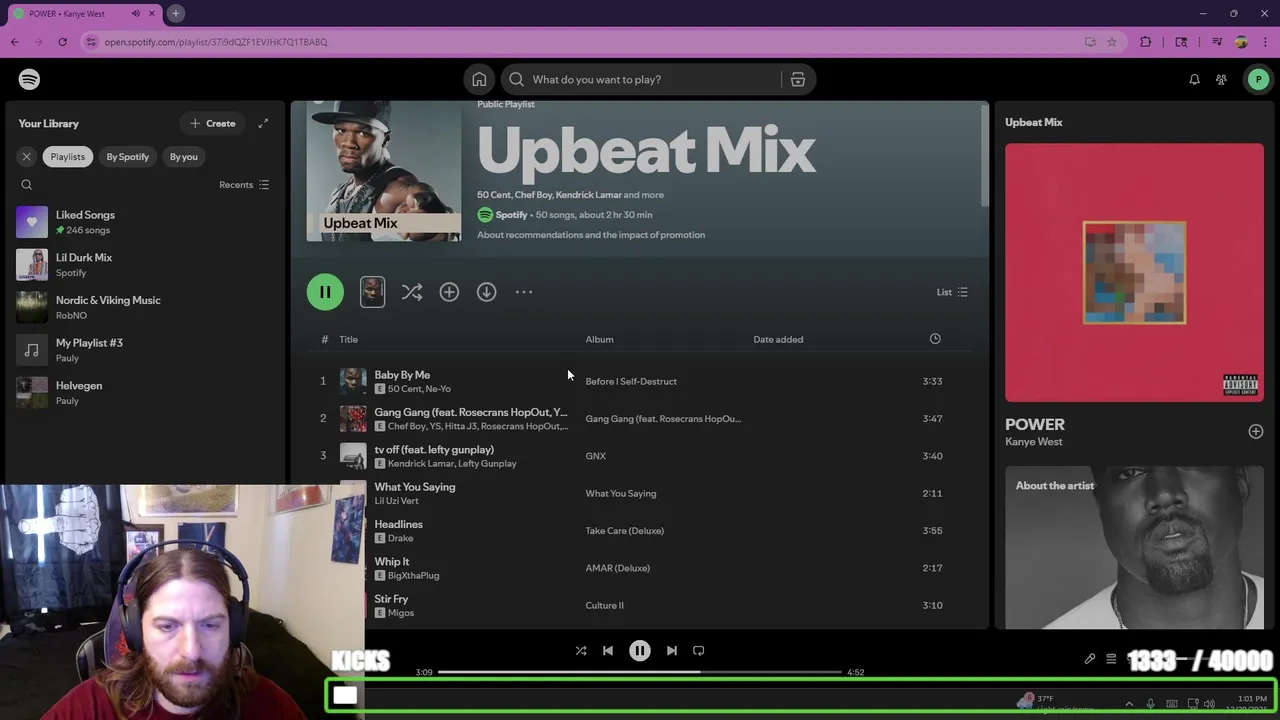Toggle repeat in the player bar

[699, 650]
